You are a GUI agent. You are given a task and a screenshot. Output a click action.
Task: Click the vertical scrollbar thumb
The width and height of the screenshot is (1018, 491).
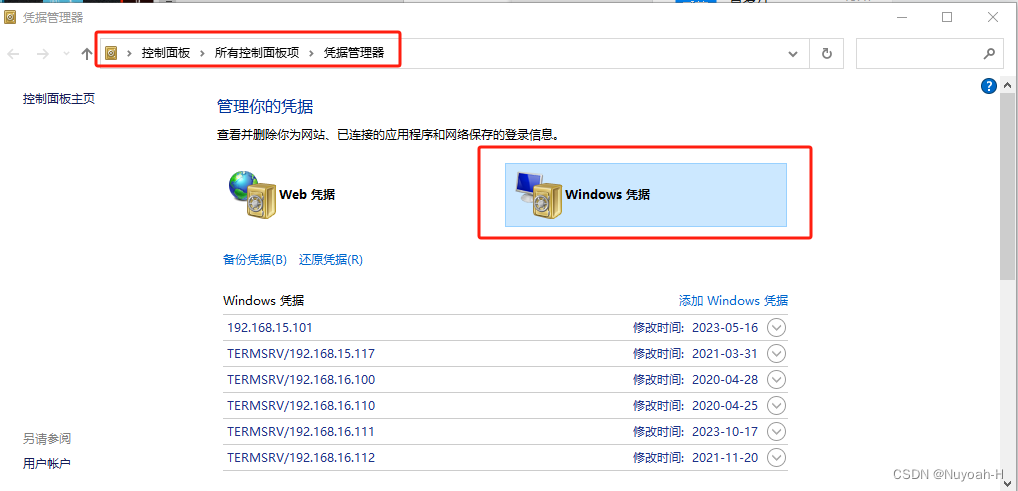pyautogui.click(x=1007, y=187)
